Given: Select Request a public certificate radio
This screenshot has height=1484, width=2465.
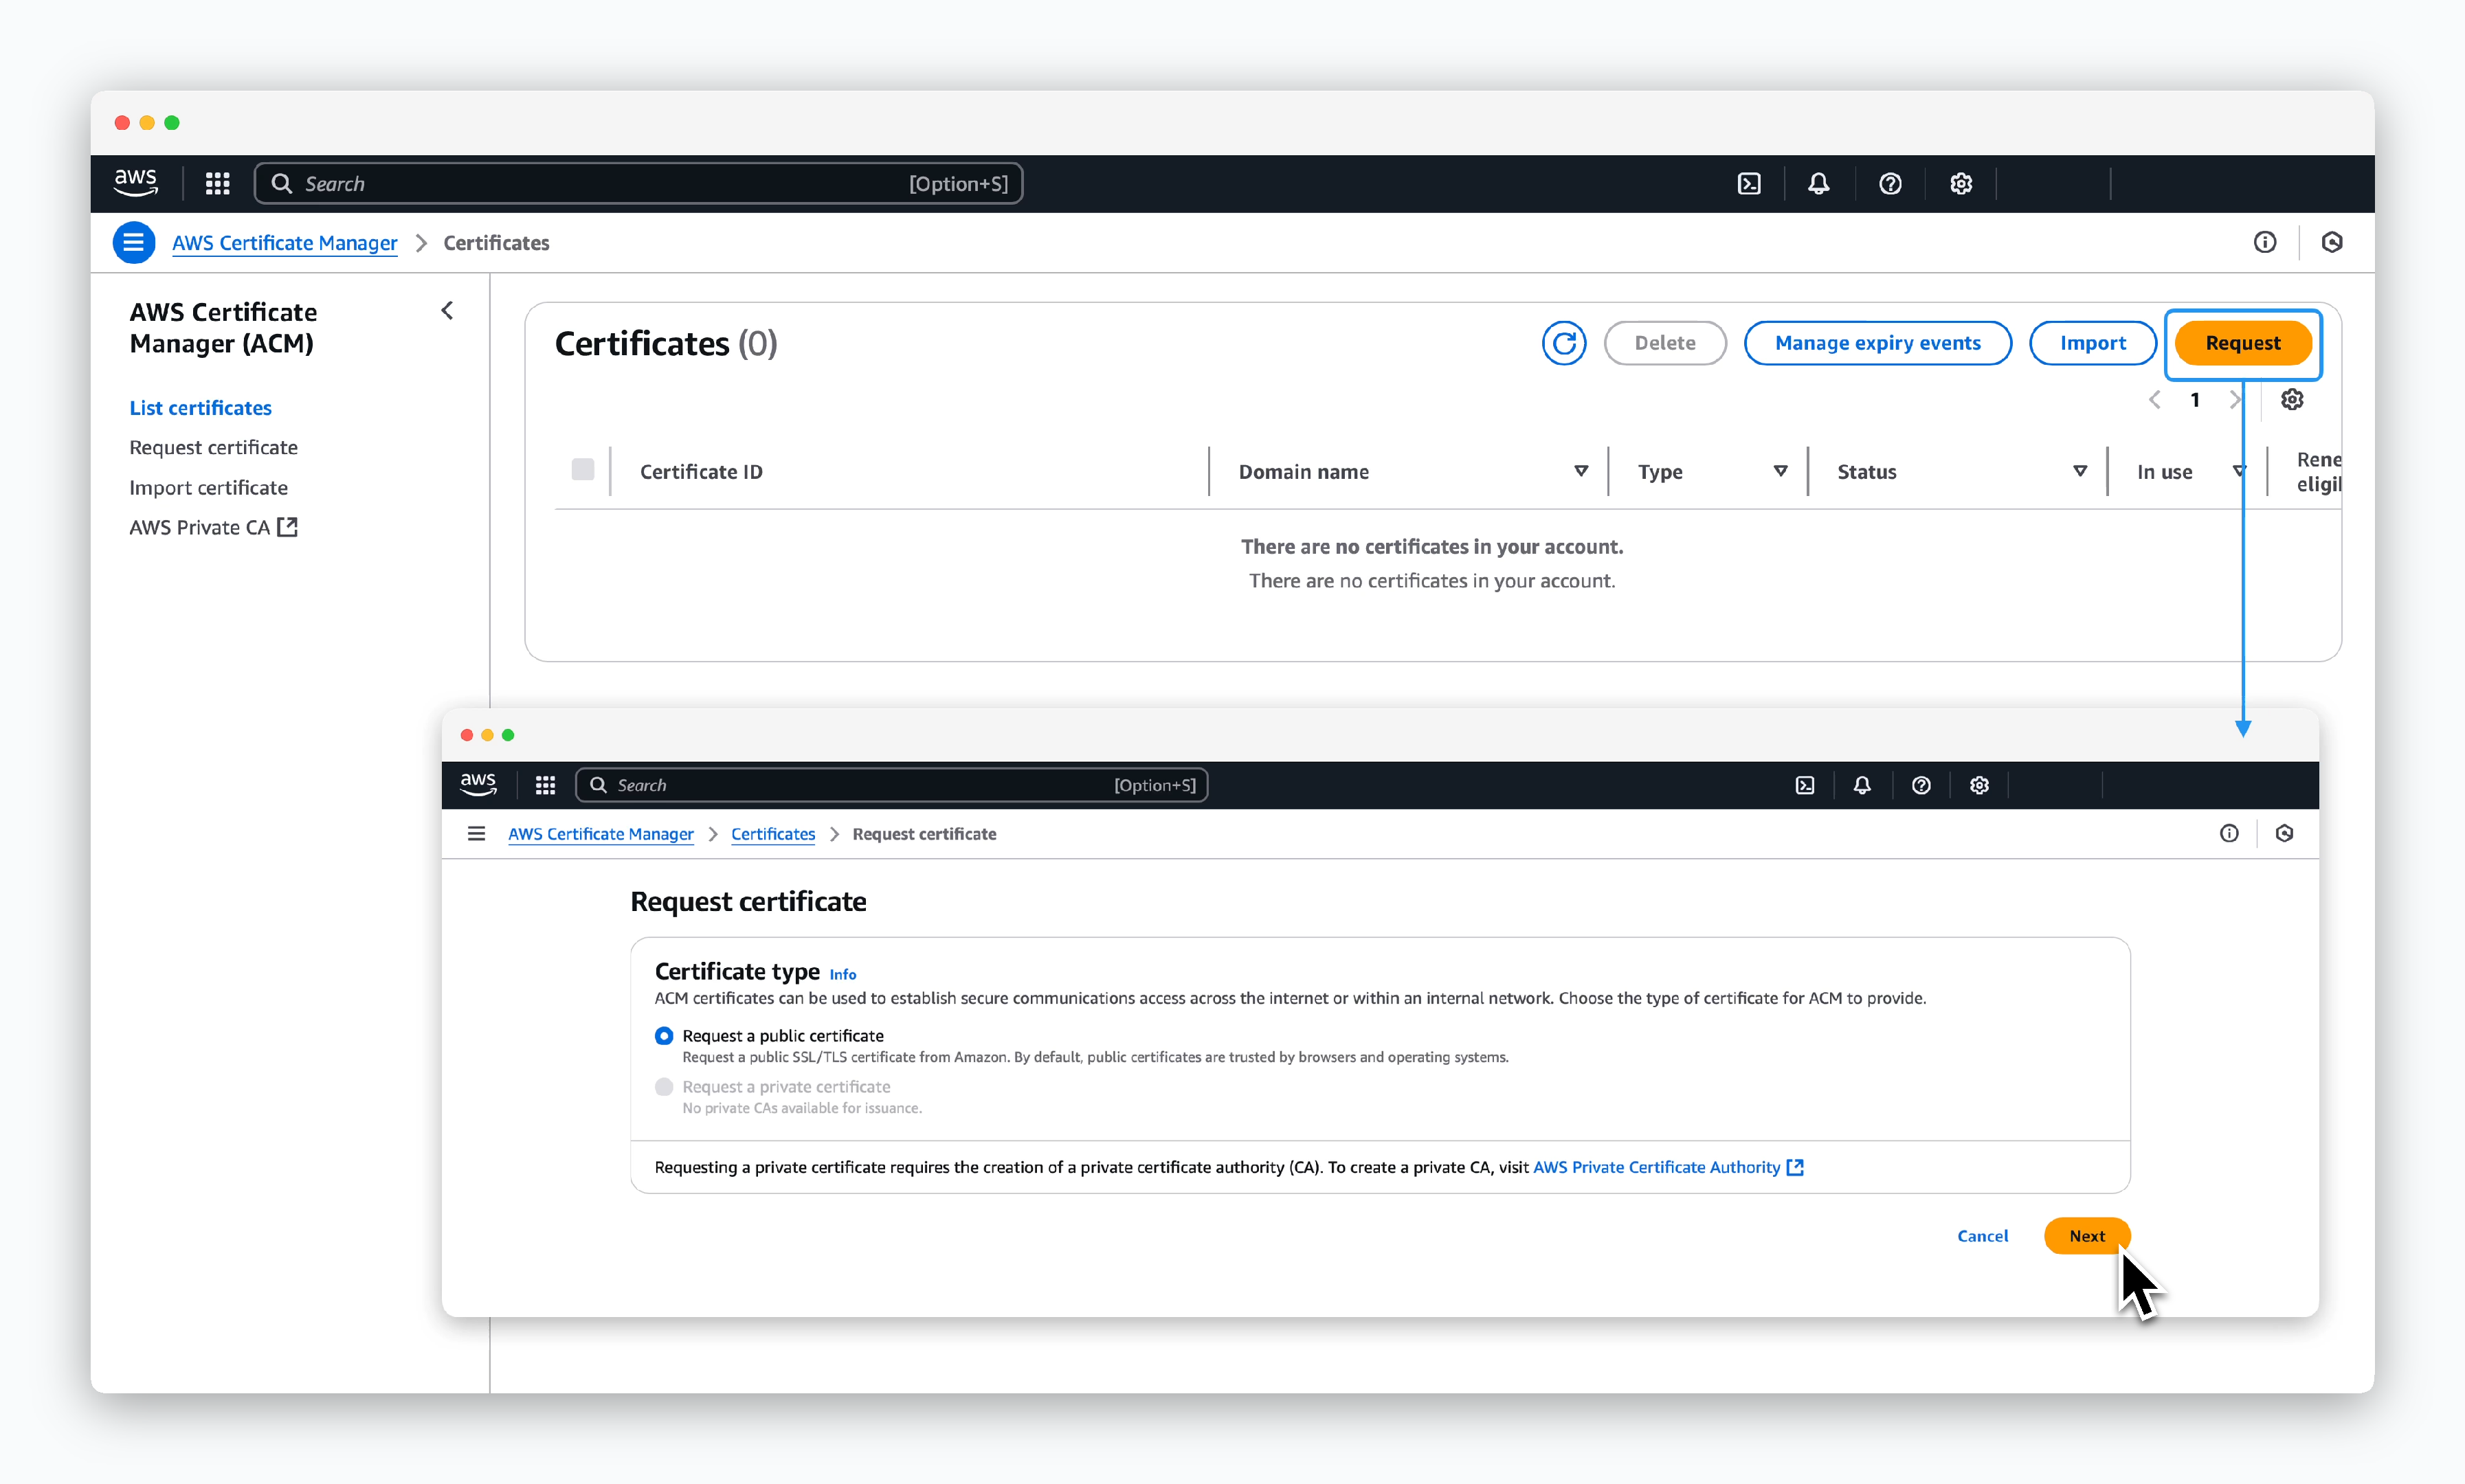Looking at the screenshot, I should click(x=663, y=1035).
